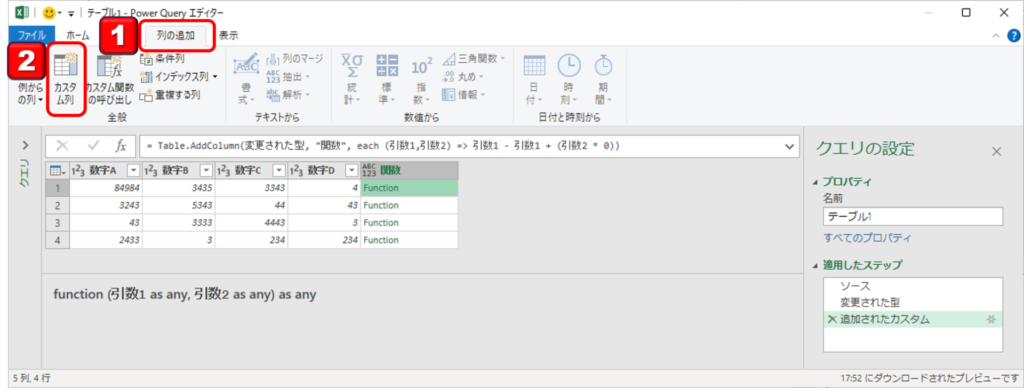Select row number 4 header
Viewport: 1024px width, 388px height.
point(57,240)
